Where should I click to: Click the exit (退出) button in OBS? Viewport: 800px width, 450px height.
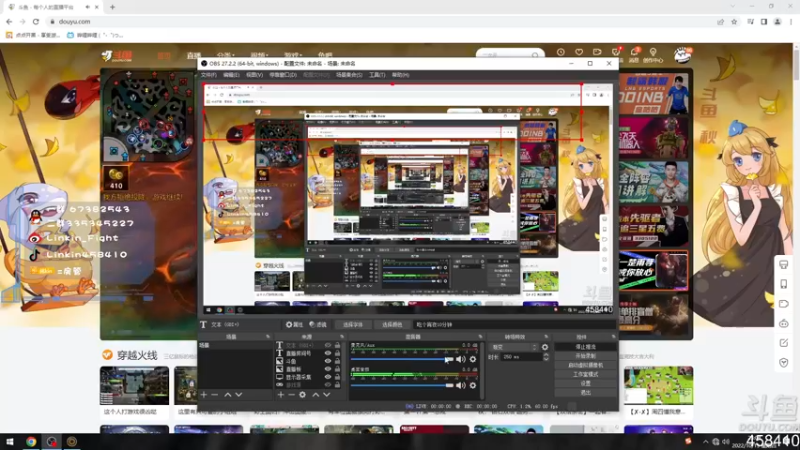click(585, 393)
